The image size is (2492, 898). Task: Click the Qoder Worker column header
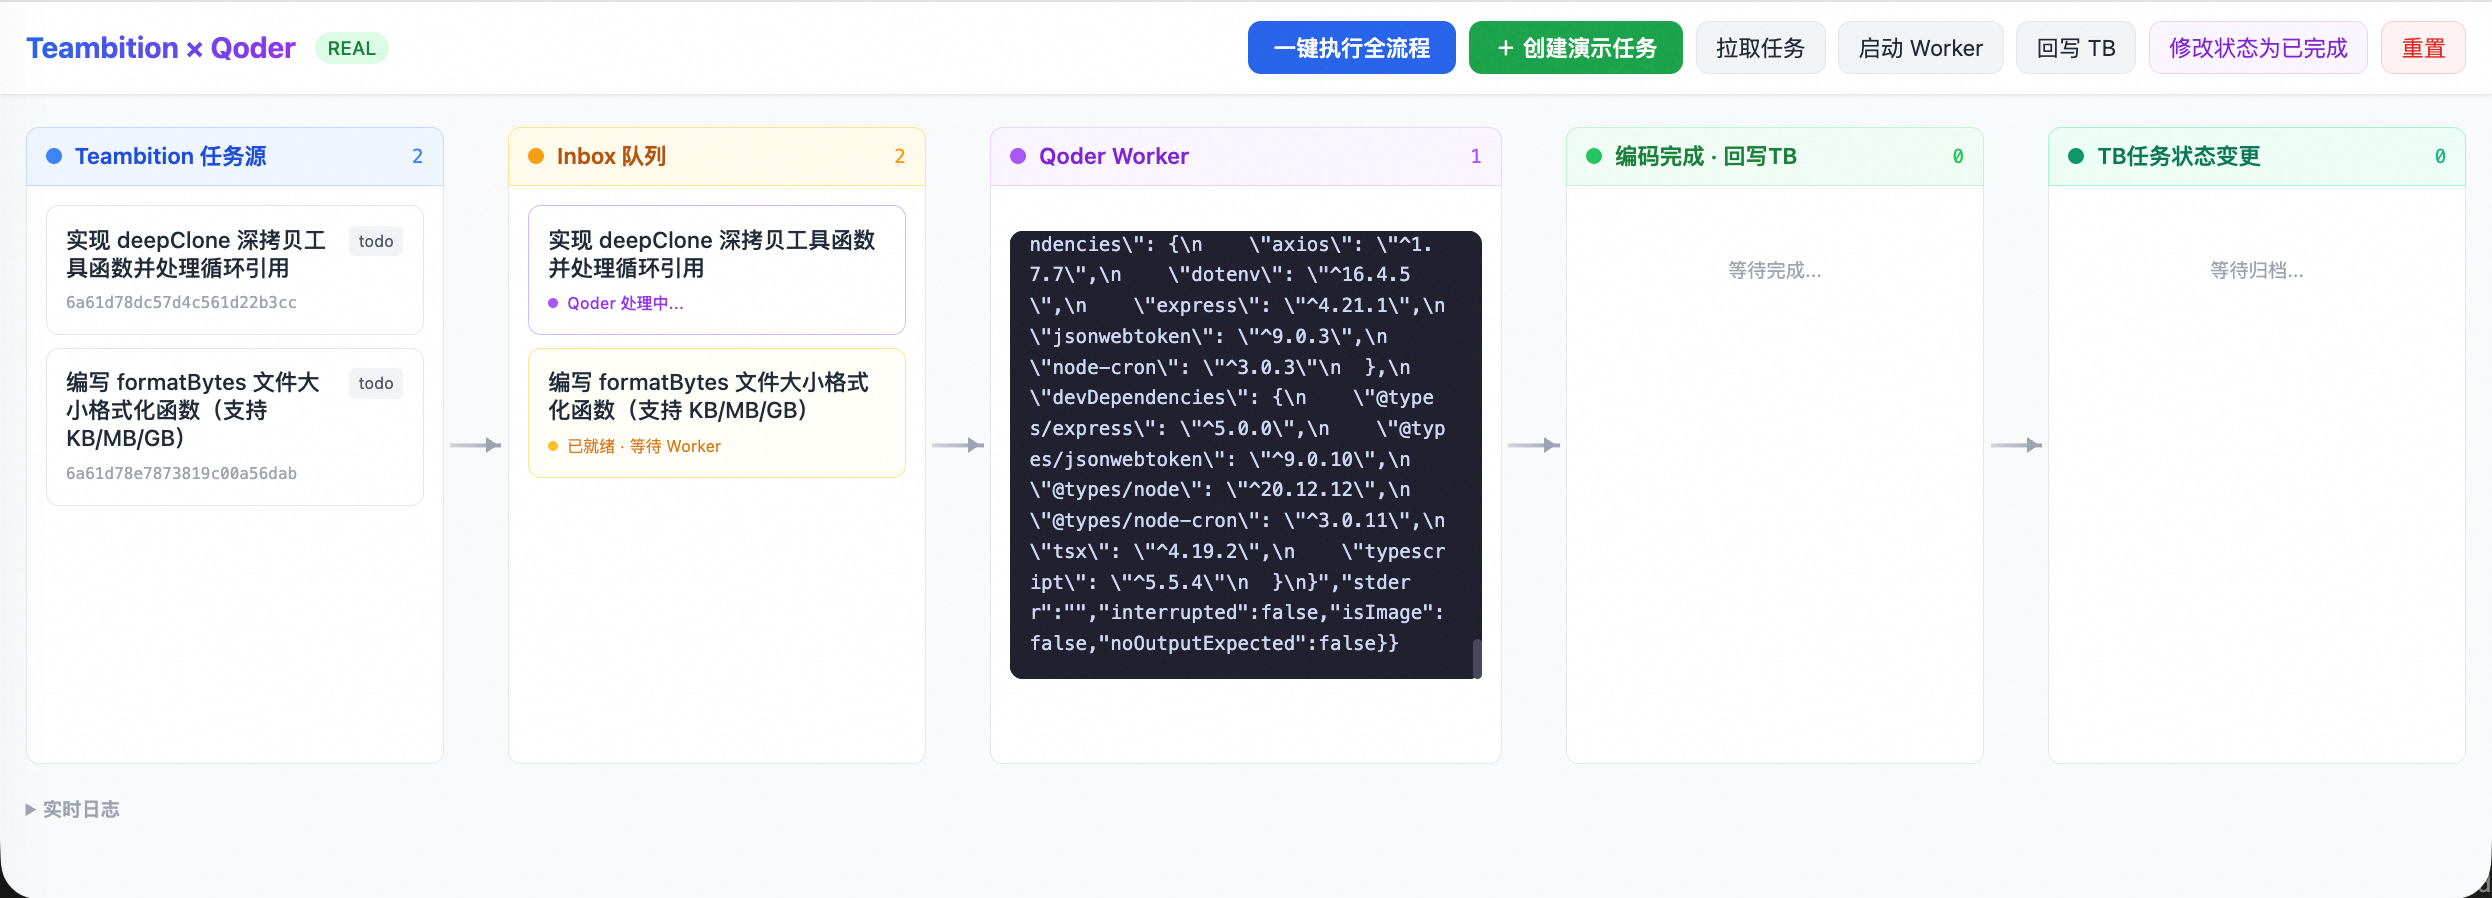1246,156
